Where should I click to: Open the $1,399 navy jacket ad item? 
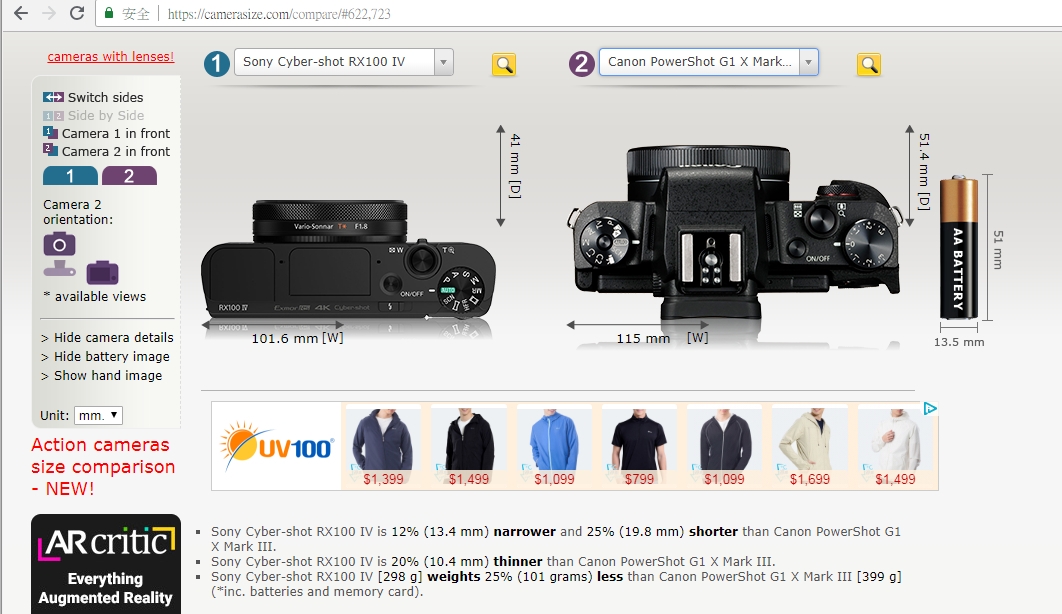pos(383,446)
